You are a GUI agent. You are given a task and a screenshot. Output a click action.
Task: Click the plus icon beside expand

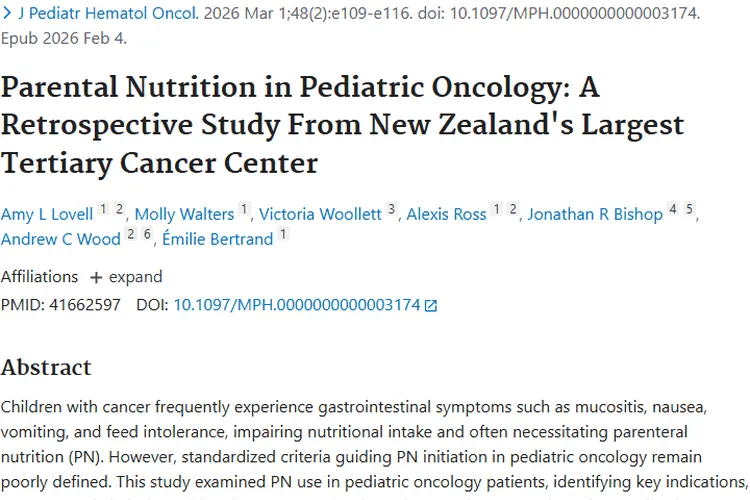pos(96,277)
